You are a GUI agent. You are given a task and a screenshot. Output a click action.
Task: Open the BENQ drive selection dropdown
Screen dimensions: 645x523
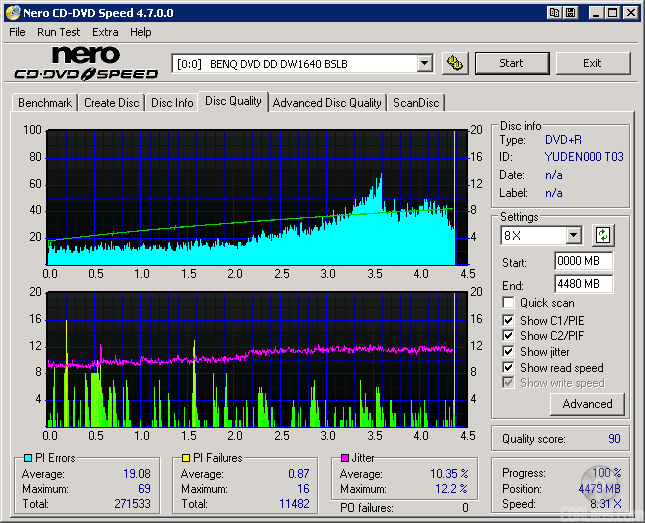pyautogui.click(x=424, y=63)
